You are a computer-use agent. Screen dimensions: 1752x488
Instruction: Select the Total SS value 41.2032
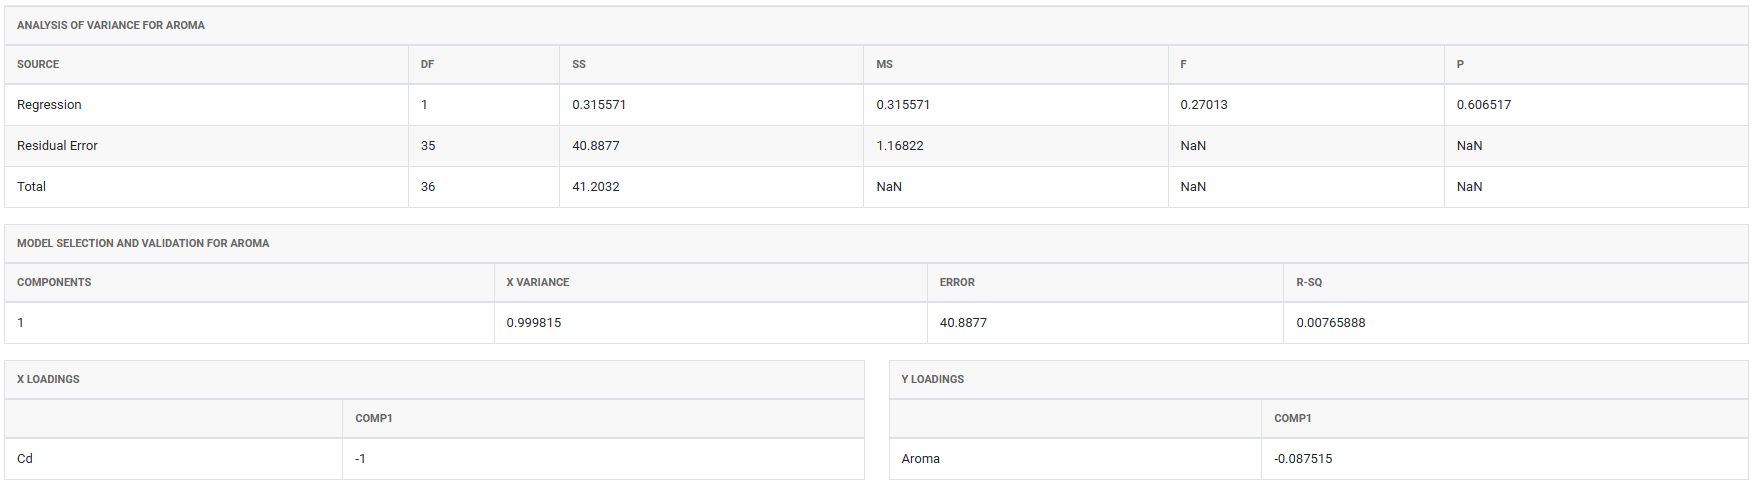click(595, 187)
